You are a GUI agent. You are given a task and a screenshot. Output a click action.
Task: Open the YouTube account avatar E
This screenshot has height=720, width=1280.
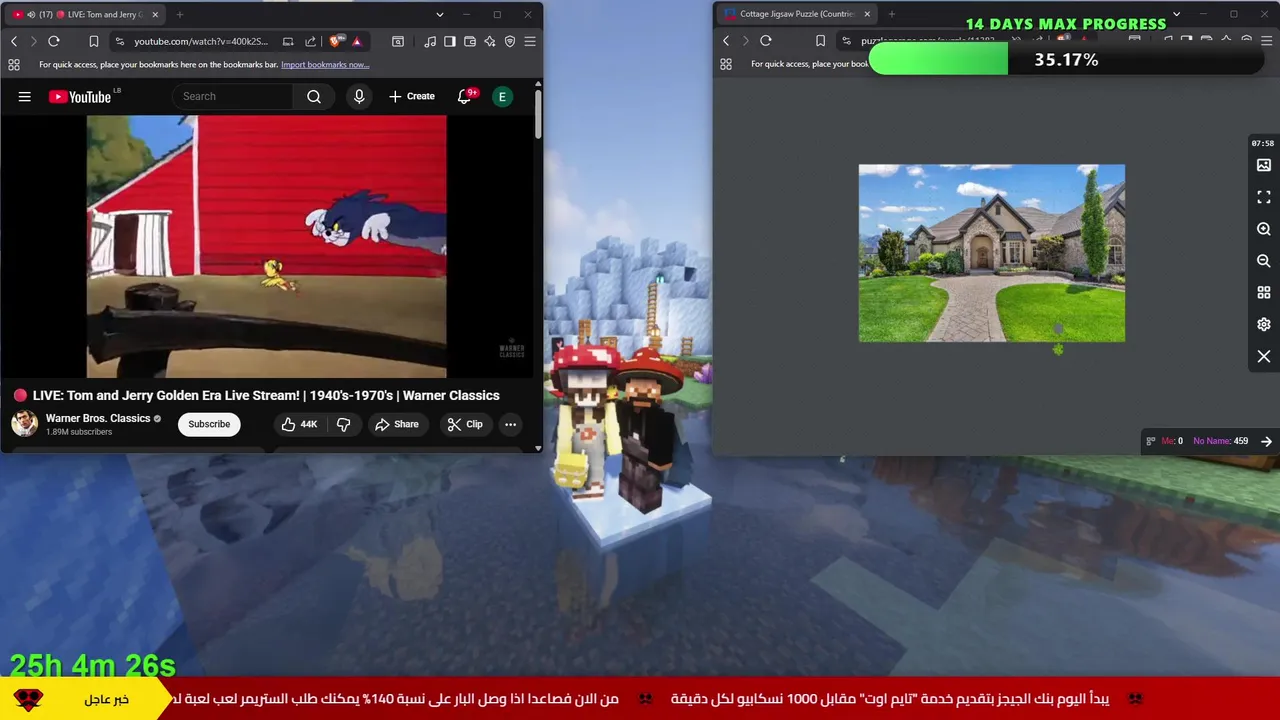(x=503, y=97)
